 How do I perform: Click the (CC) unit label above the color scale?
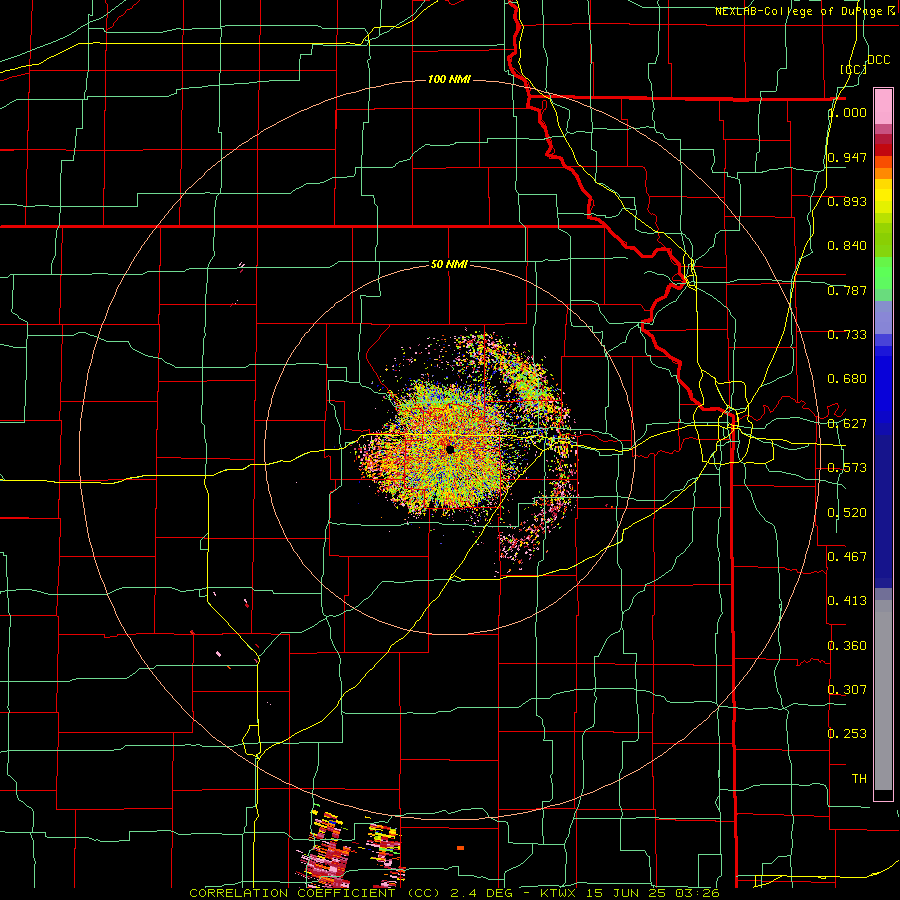click(x=854, y=69)
